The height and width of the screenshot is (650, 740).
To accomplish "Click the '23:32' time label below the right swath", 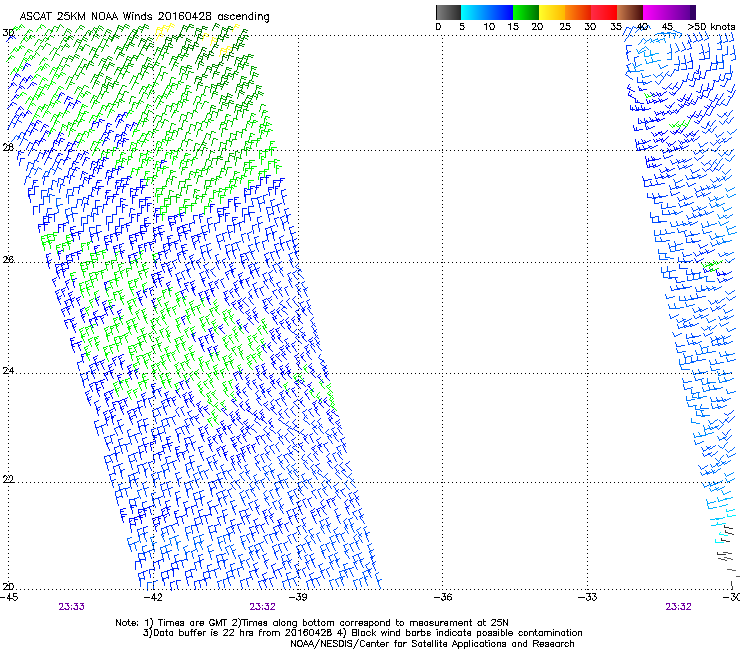I will tap(678, 607).
